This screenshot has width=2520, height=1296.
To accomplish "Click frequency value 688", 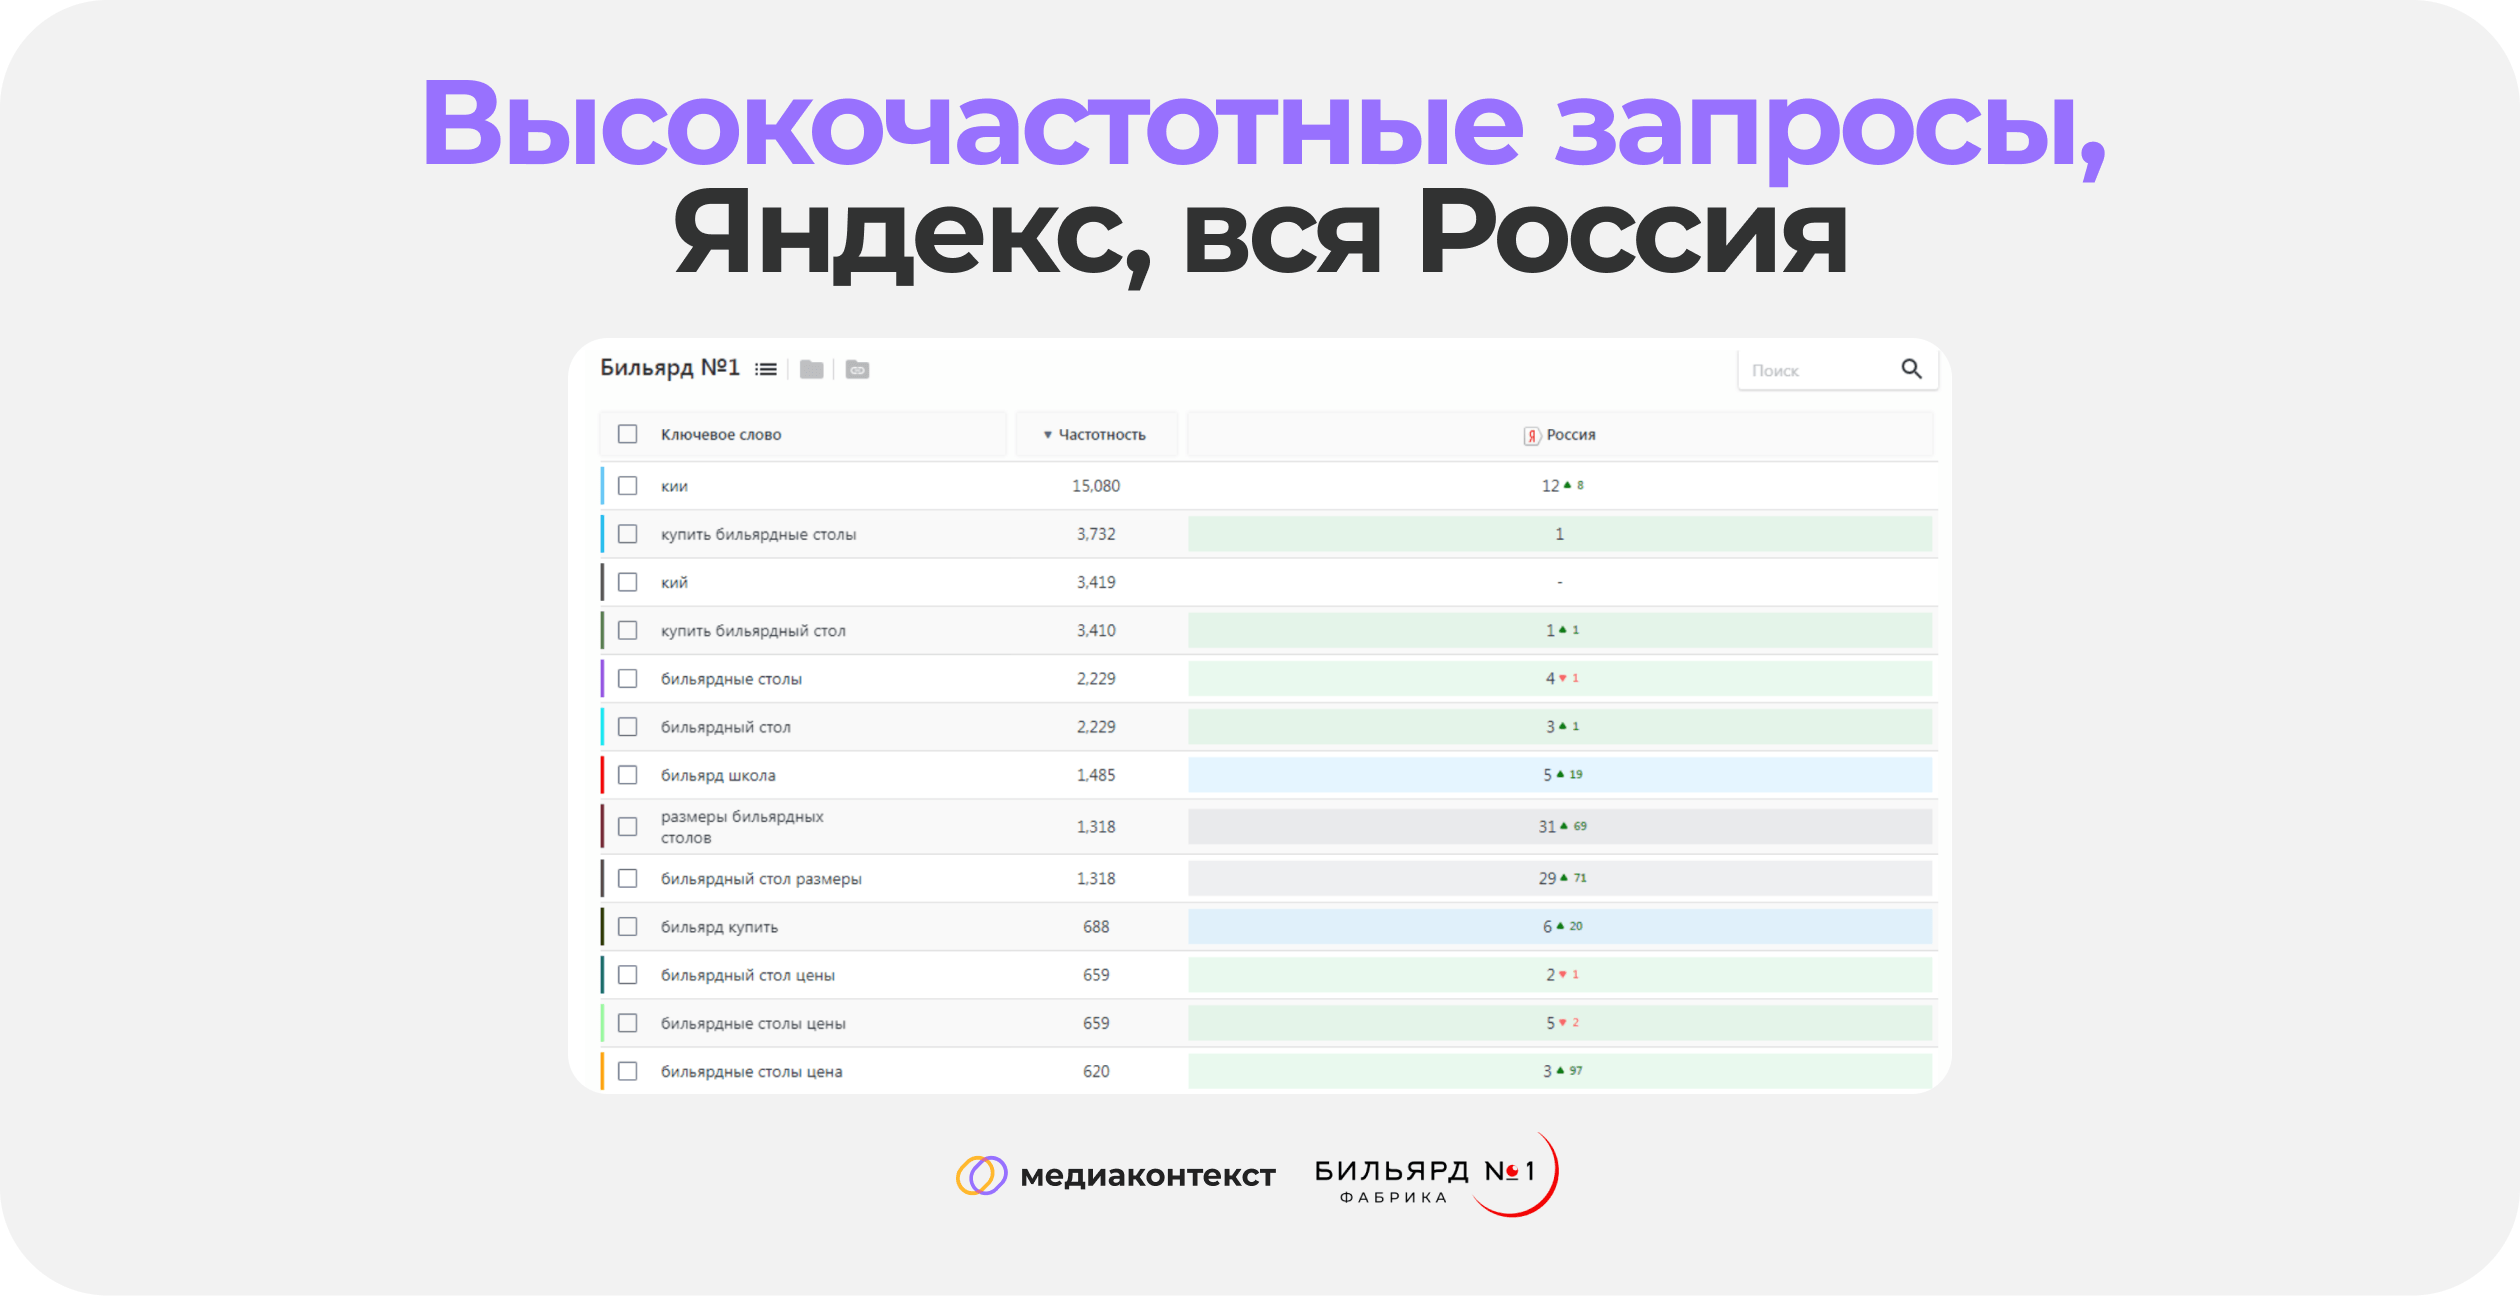I will (x=1096, y=927).
